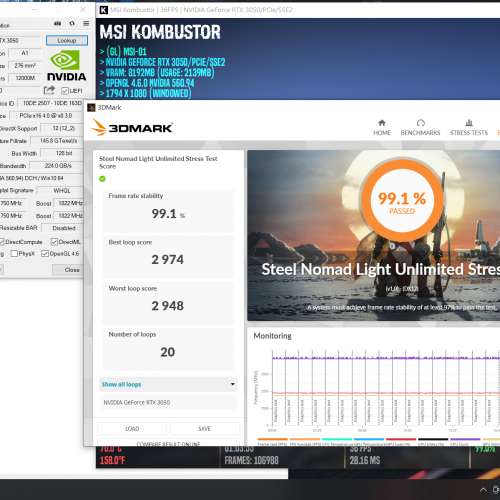Open the STRESS TESTS tab in 3DMark
500x500 pixels.
pos(469,128)
